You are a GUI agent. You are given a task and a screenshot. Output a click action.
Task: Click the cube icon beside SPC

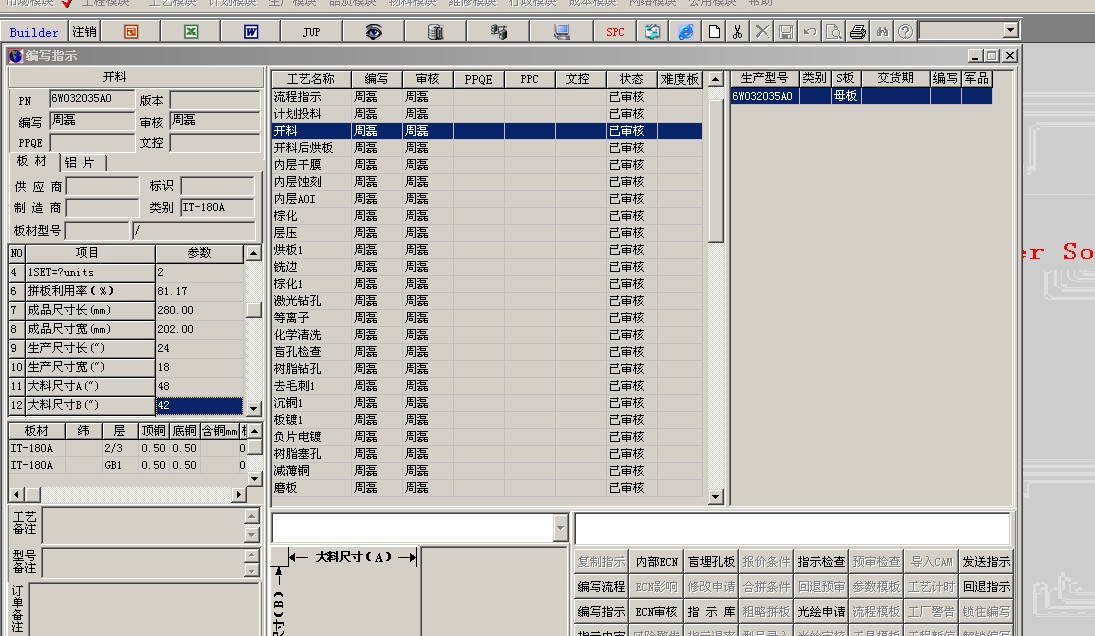(x=652, y=32)
